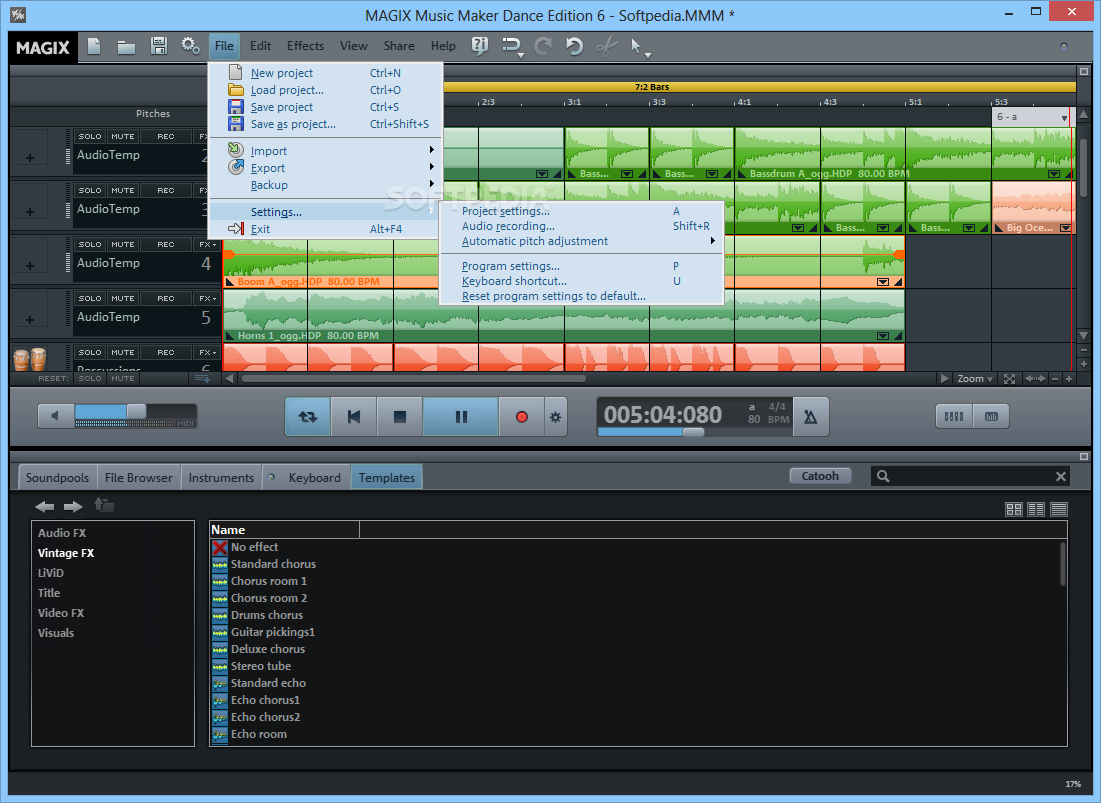Click the RESET MUTE button
This screenshot has width=1101, height=803.
click(123, 378)
